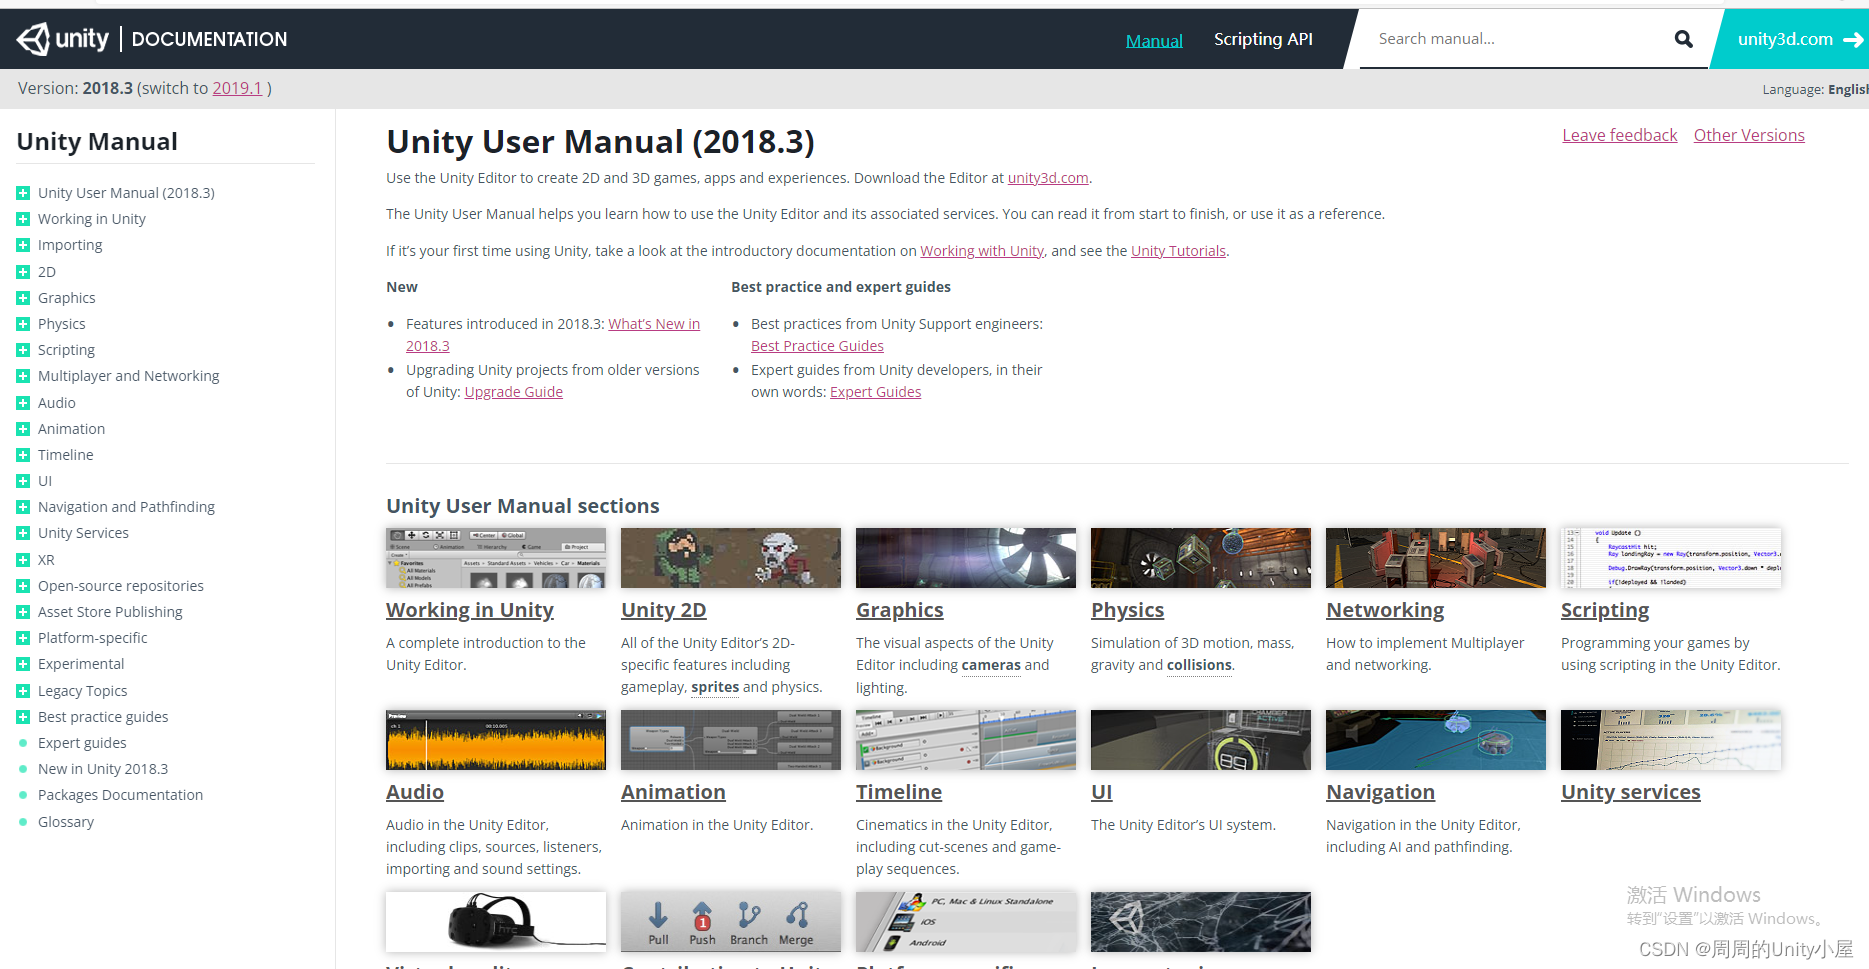Image resolution: width=1869 pixels, height=969 pixels.
Task: Open the Upgrade Guide link
Action: click(514, 392)
